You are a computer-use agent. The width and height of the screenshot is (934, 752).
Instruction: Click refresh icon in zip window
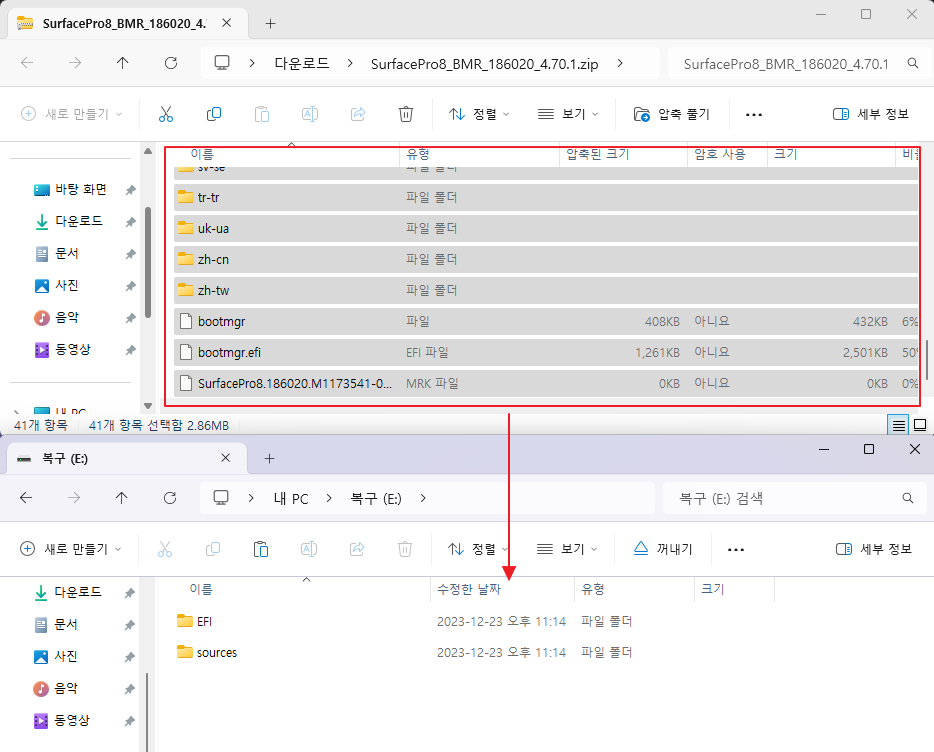pyautogui.click(x=171, y=63)
